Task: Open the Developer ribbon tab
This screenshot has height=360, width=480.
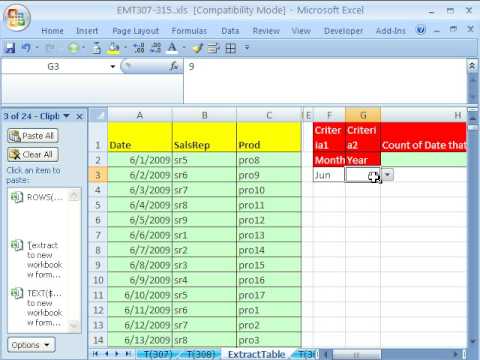Action: point(343,31)
